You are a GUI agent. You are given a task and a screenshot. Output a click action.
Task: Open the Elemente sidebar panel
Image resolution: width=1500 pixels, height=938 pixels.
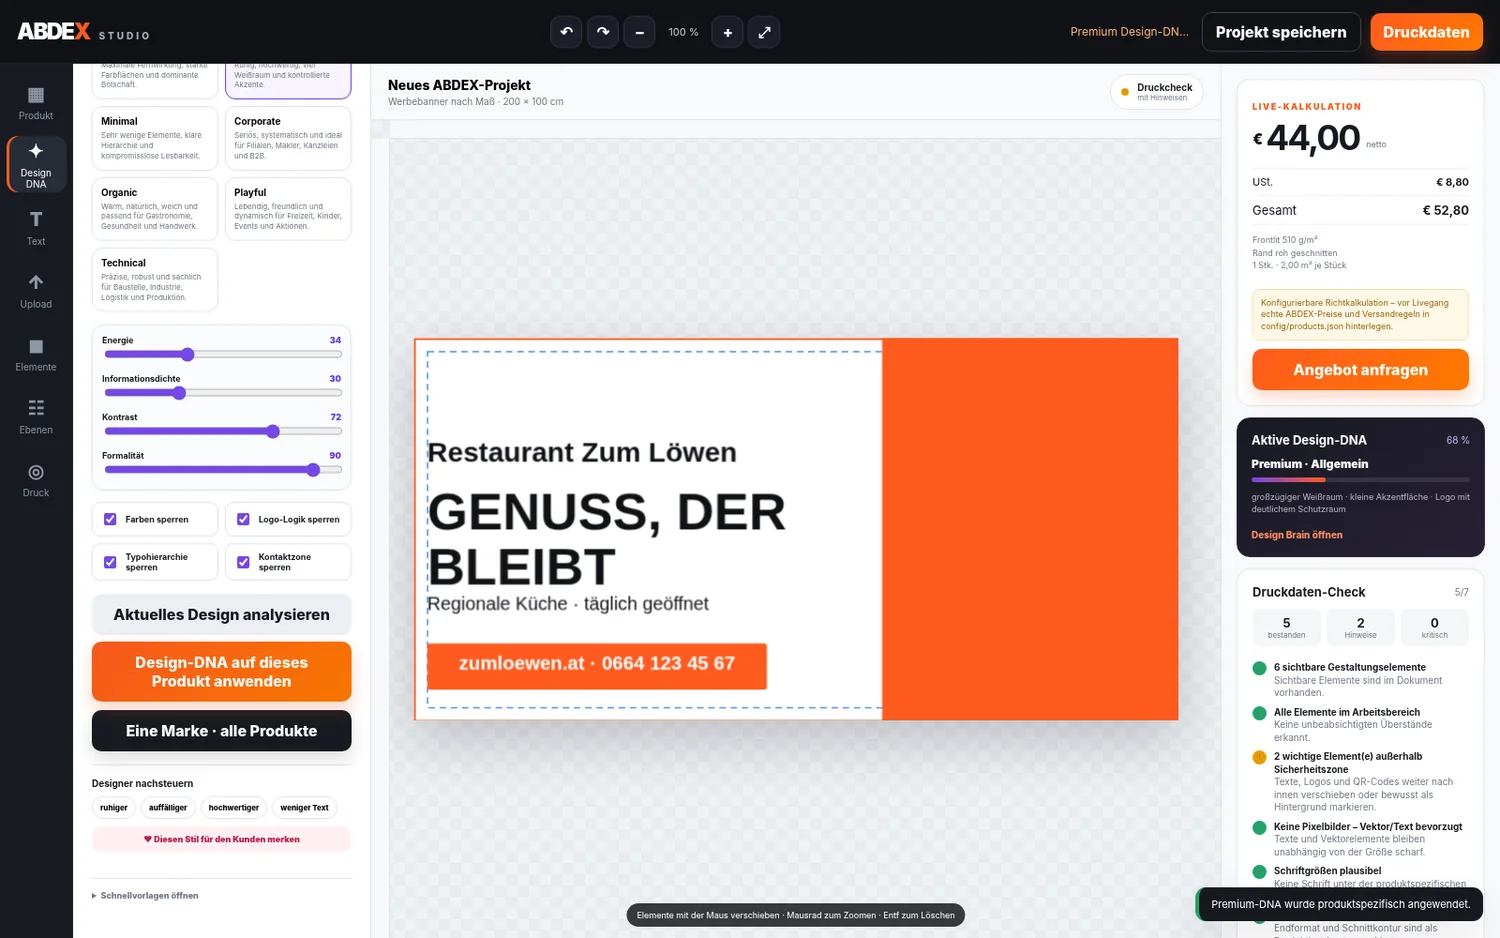36,354
